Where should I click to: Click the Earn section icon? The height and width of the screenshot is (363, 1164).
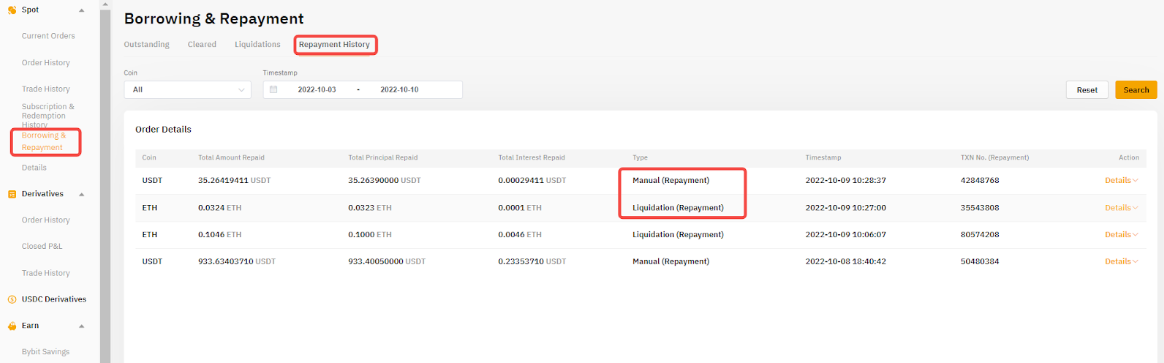tap(12, 325)
